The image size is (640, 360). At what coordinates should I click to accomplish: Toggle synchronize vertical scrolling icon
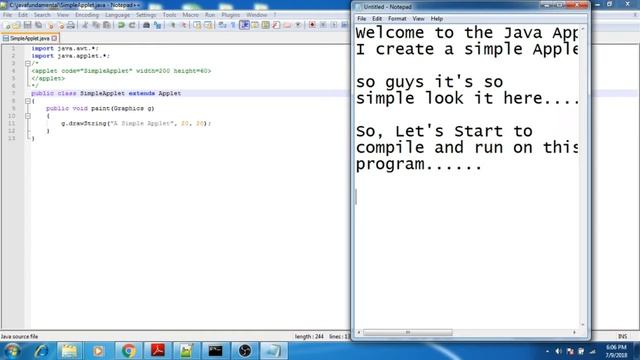(x=197, y=25)
